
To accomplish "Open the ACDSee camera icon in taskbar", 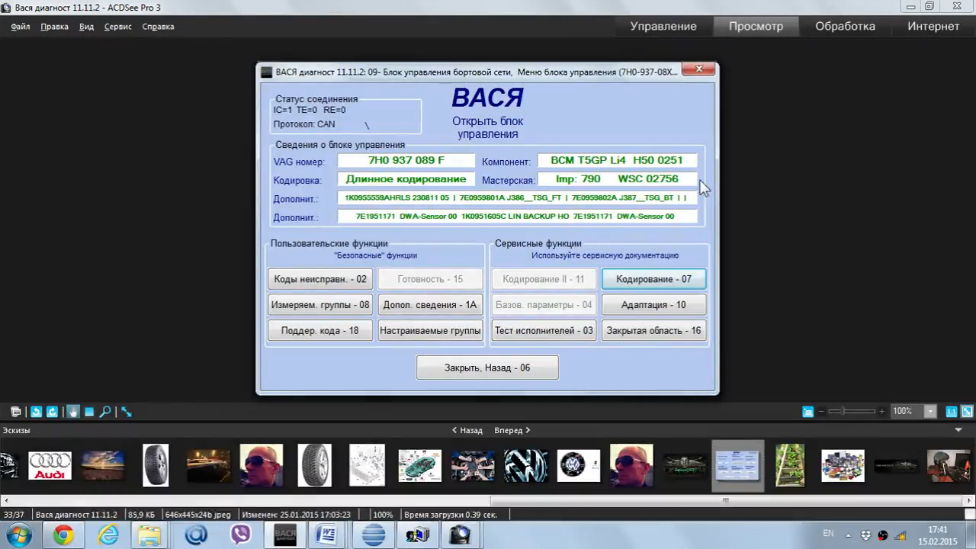I will coord(460,535).
